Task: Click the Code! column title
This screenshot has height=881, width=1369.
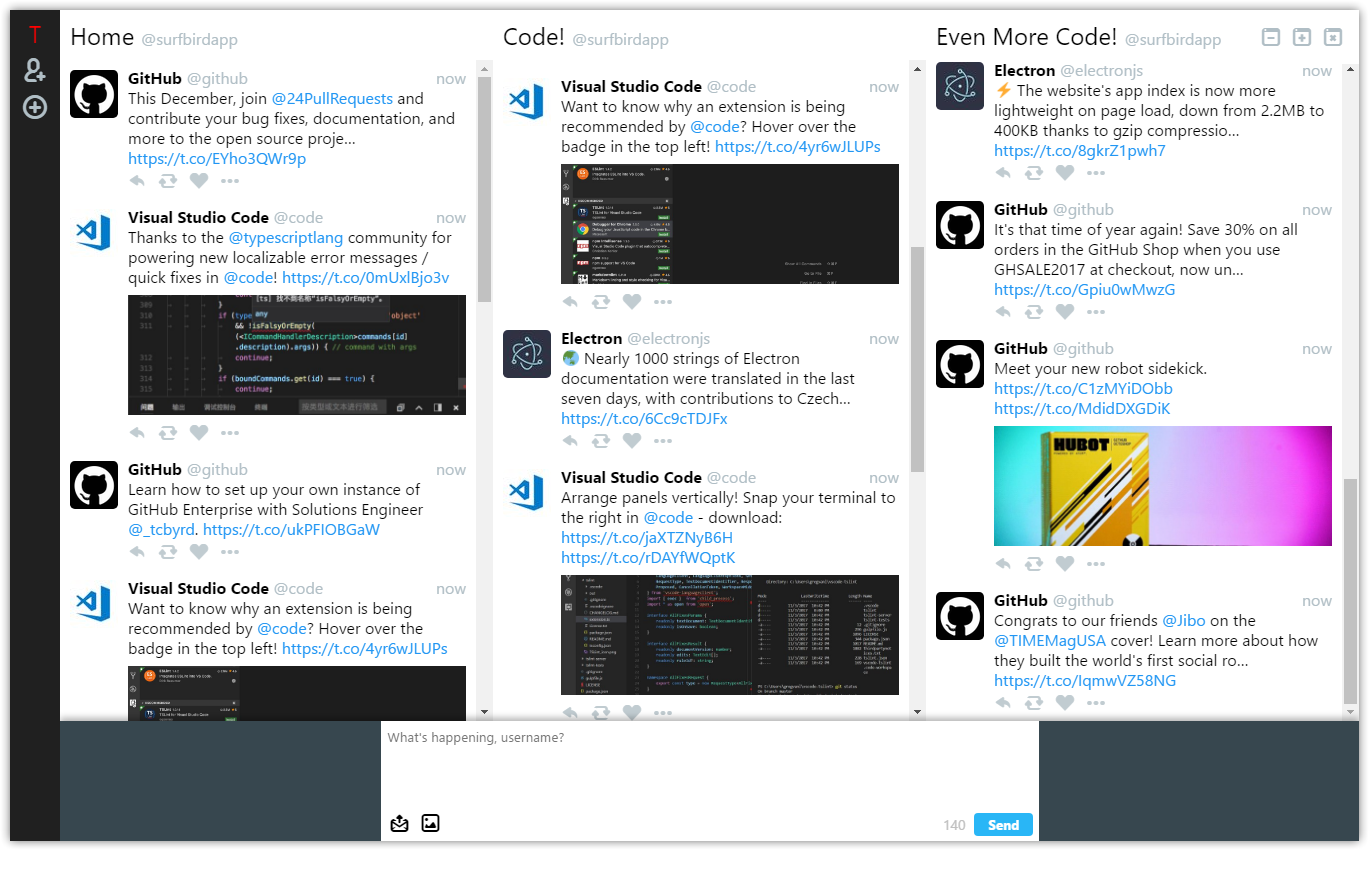Action: pos(534,37)
